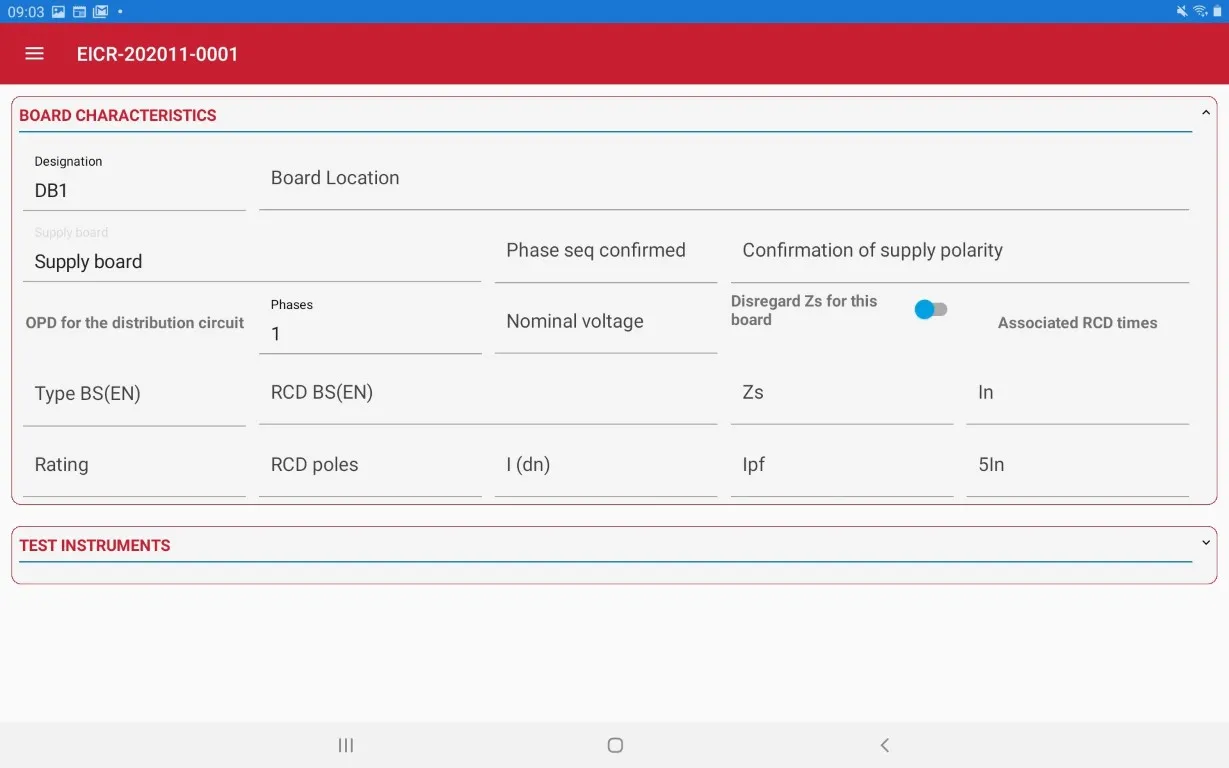Select the RCD poles field
Image resolution: width=1229 pixels, height=768 pixels.
pos(369,465)
